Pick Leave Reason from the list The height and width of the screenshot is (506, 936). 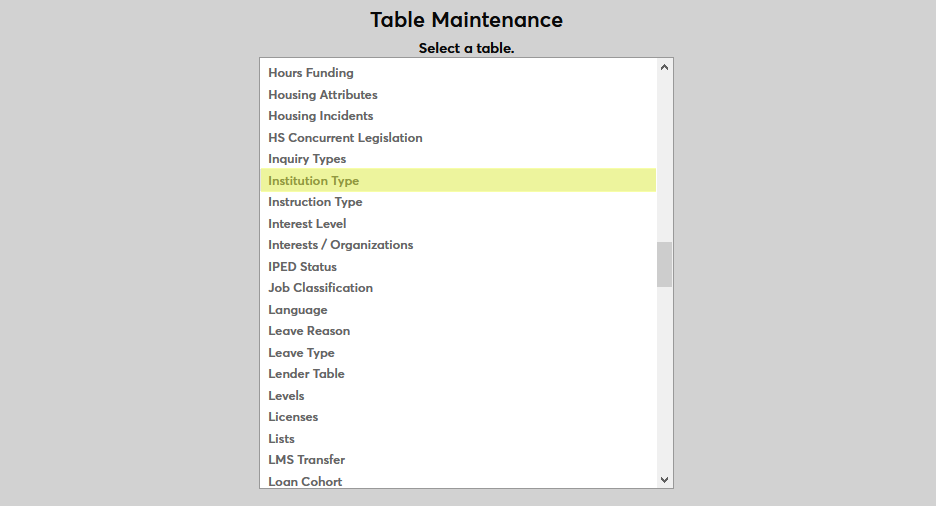[x=309, y=331]
